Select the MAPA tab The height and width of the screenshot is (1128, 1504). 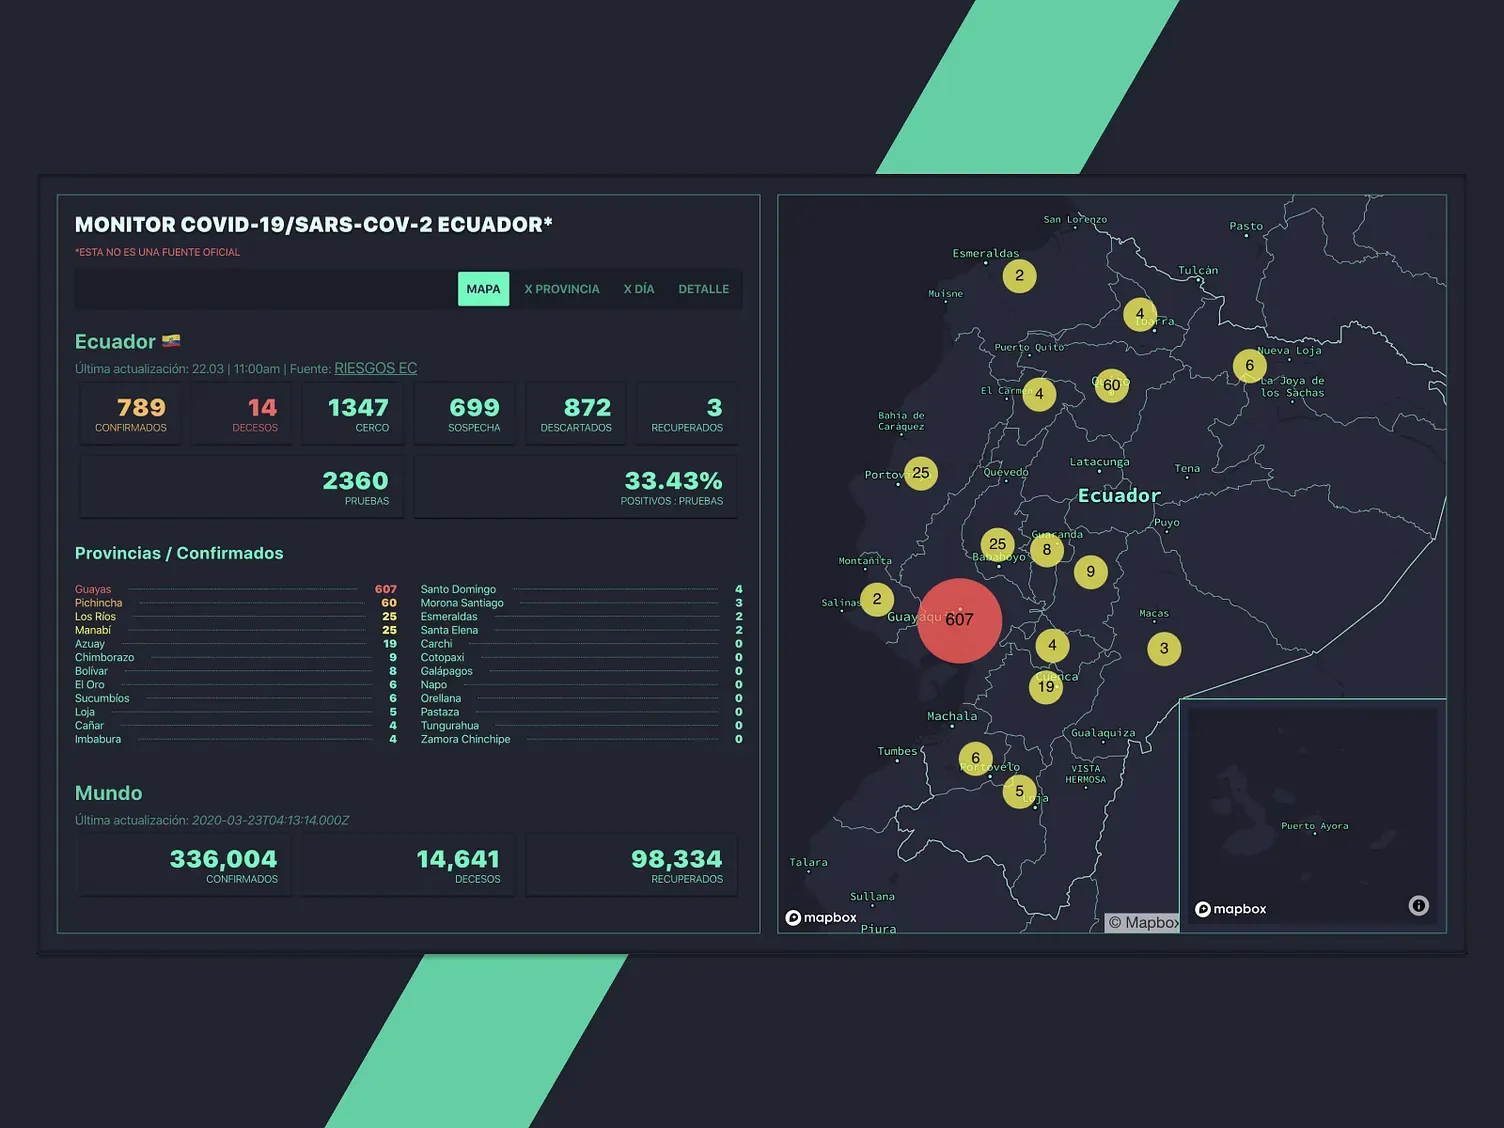point(483,288)
